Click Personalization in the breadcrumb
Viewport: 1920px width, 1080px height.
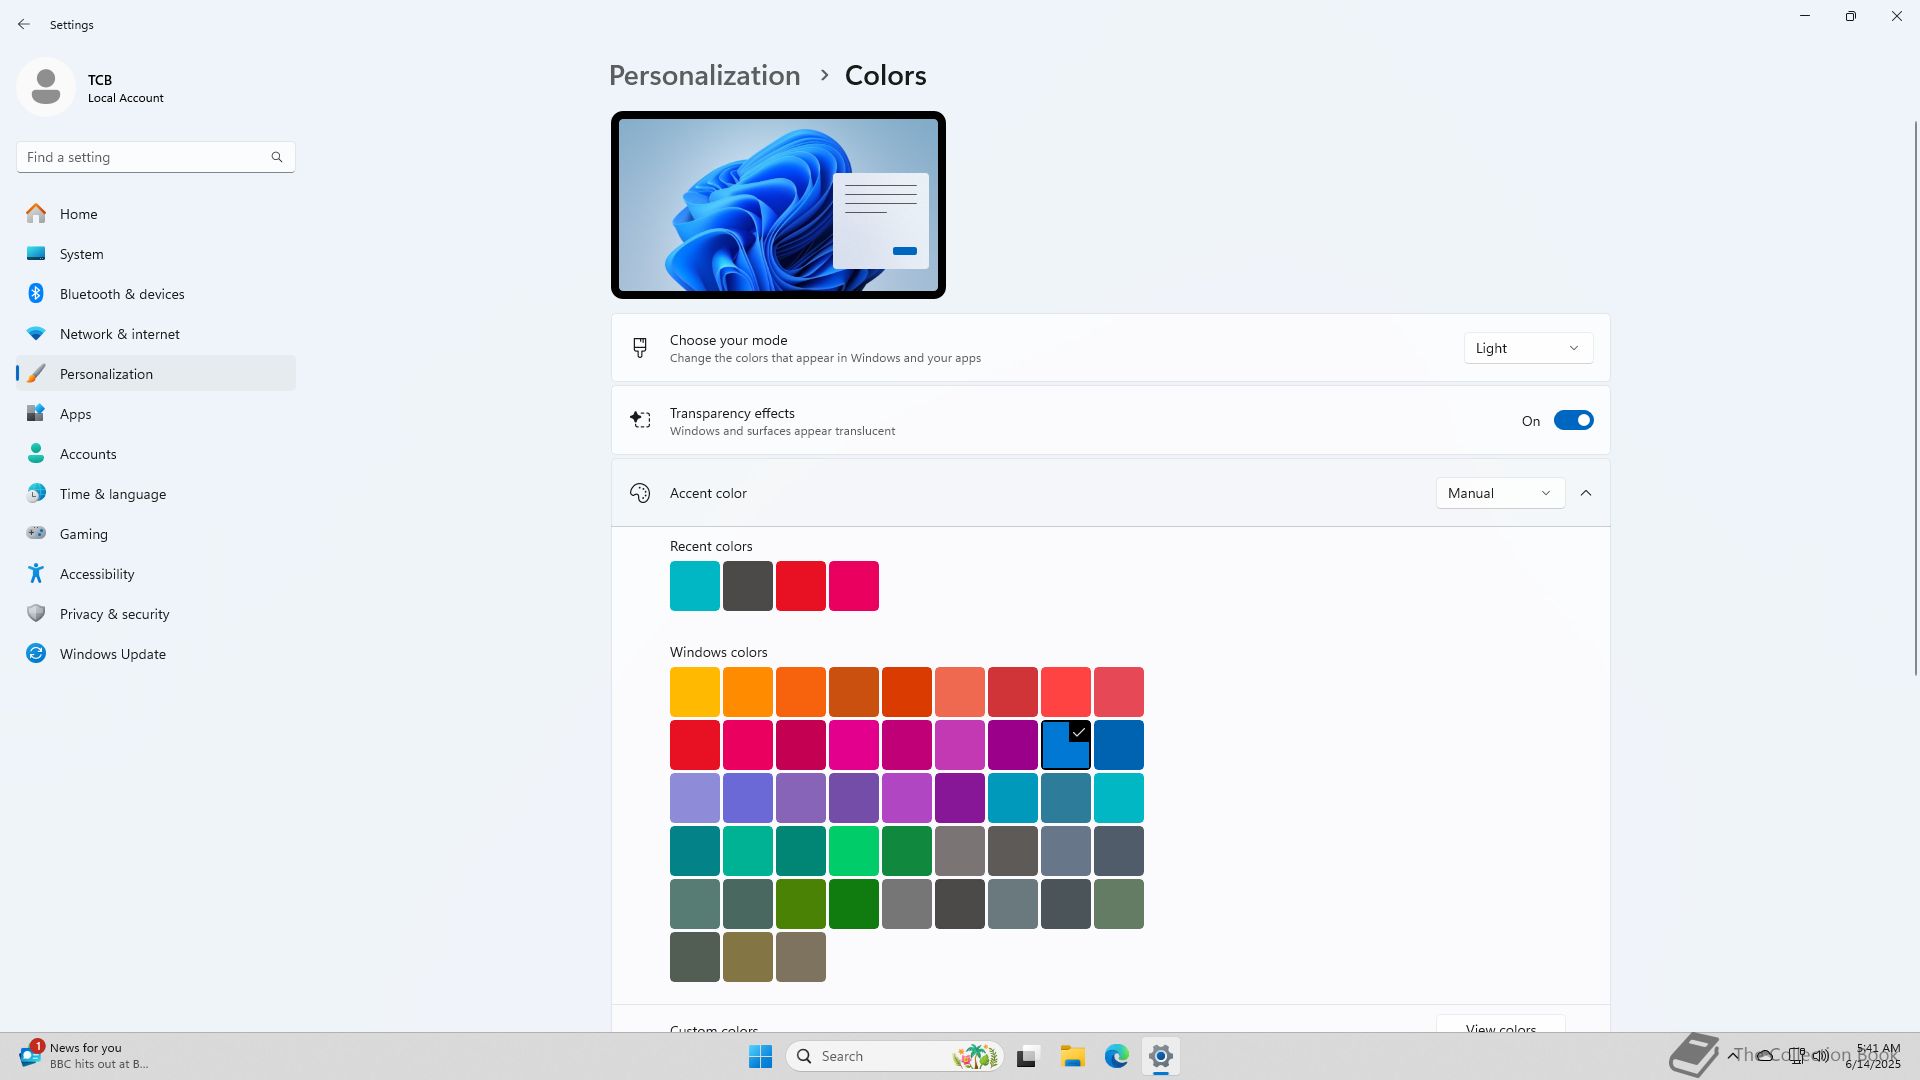[x=704, y=75]
